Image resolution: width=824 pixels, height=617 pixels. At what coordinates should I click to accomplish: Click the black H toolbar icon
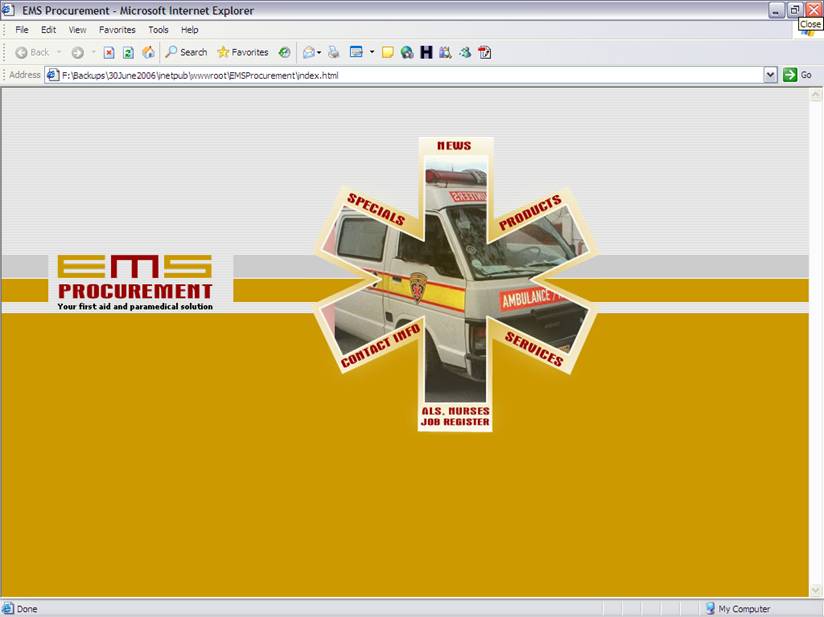tap(426, 52)
